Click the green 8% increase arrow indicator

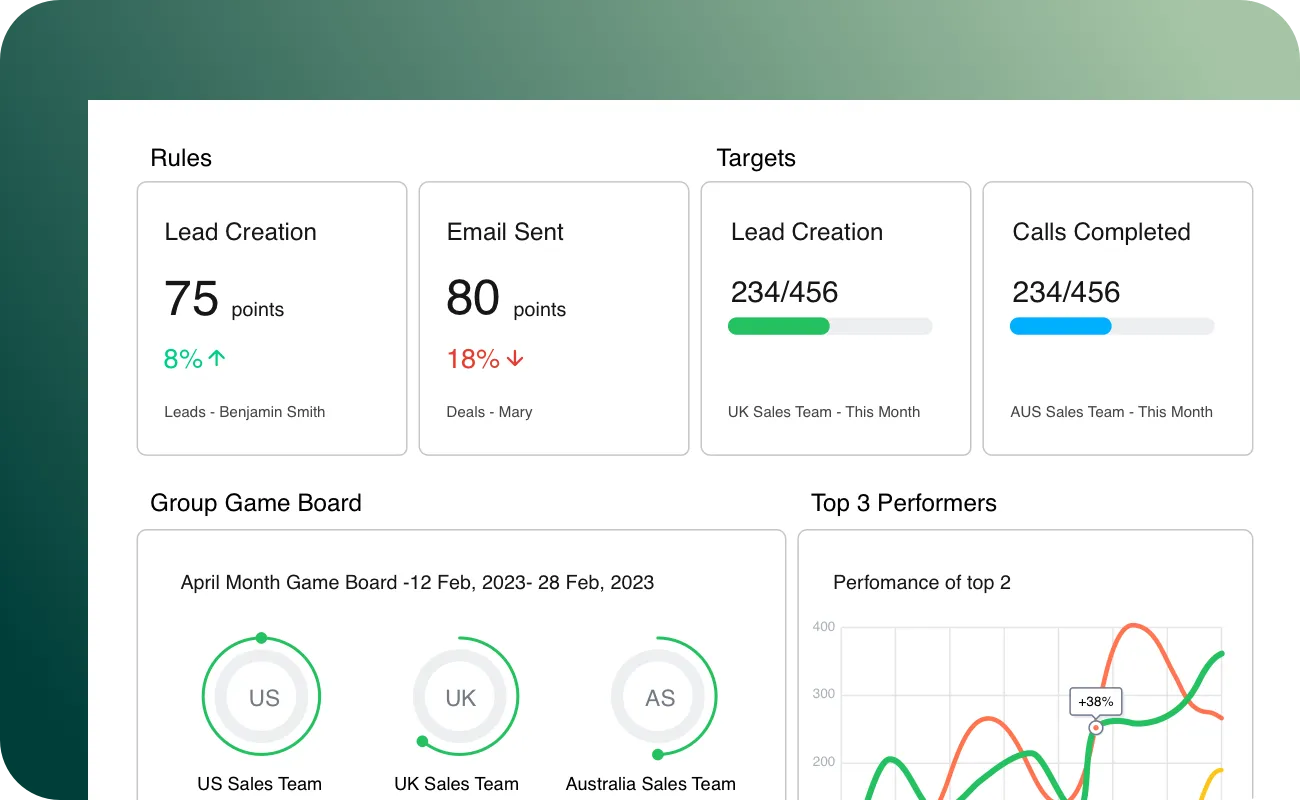click(194, 358)
